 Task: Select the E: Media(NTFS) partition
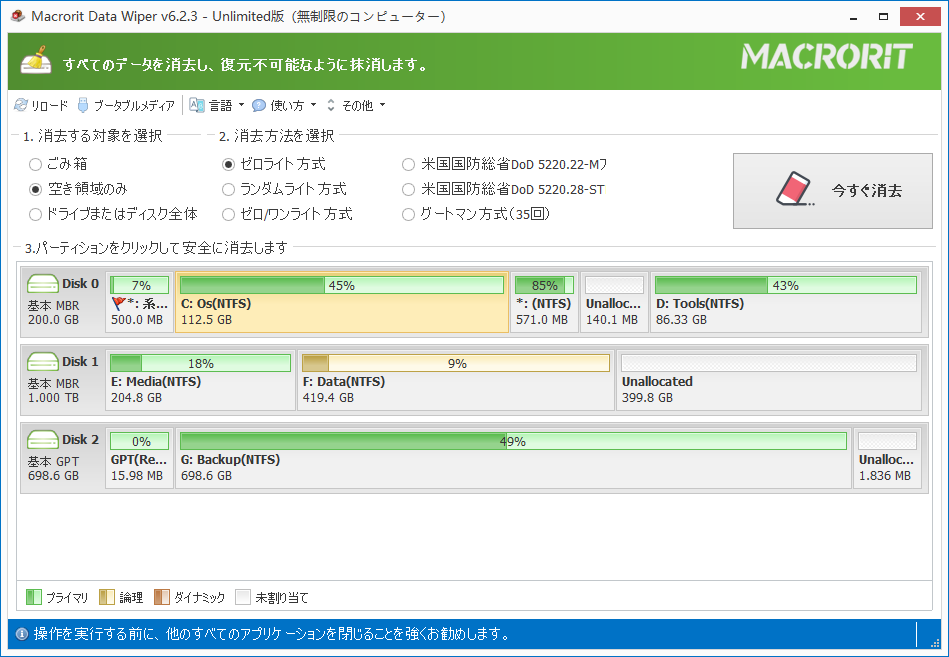coord(200,380)
